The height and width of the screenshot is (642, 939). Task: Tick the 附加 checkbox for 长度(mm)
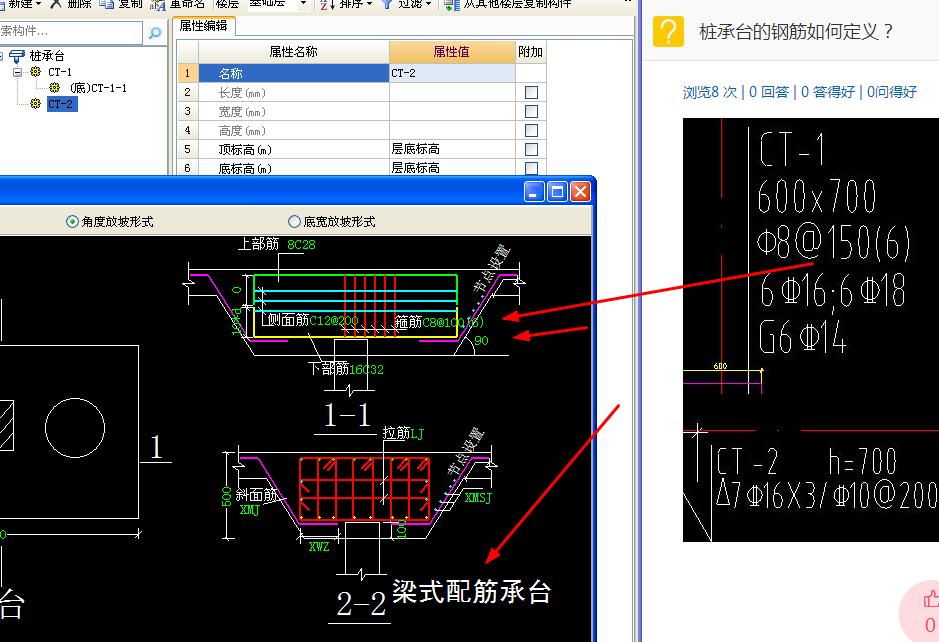(x=531, y=92)
